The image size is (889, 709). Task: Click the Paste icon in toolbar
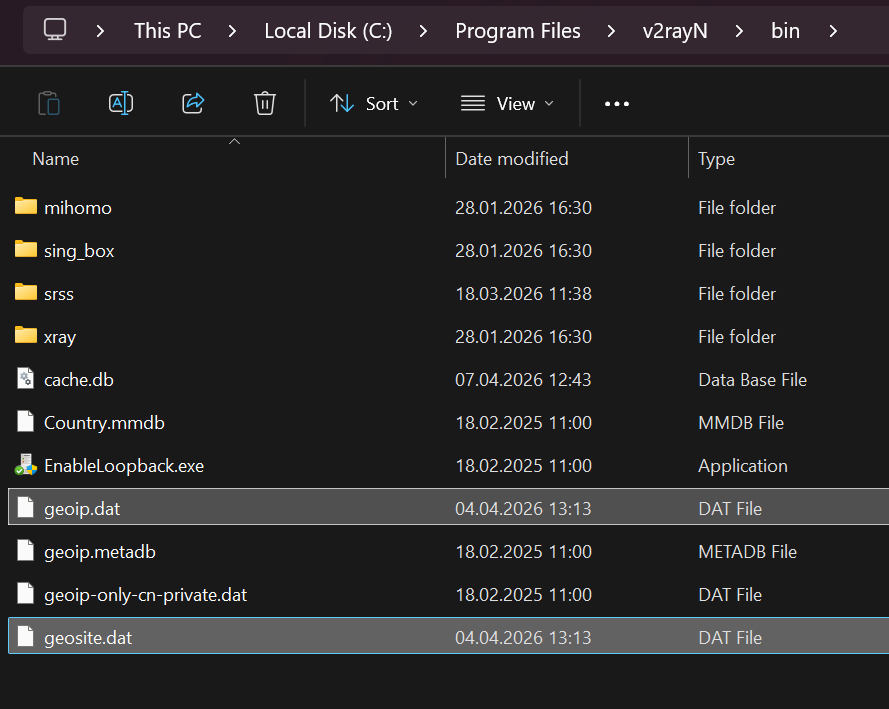[48, 103]
